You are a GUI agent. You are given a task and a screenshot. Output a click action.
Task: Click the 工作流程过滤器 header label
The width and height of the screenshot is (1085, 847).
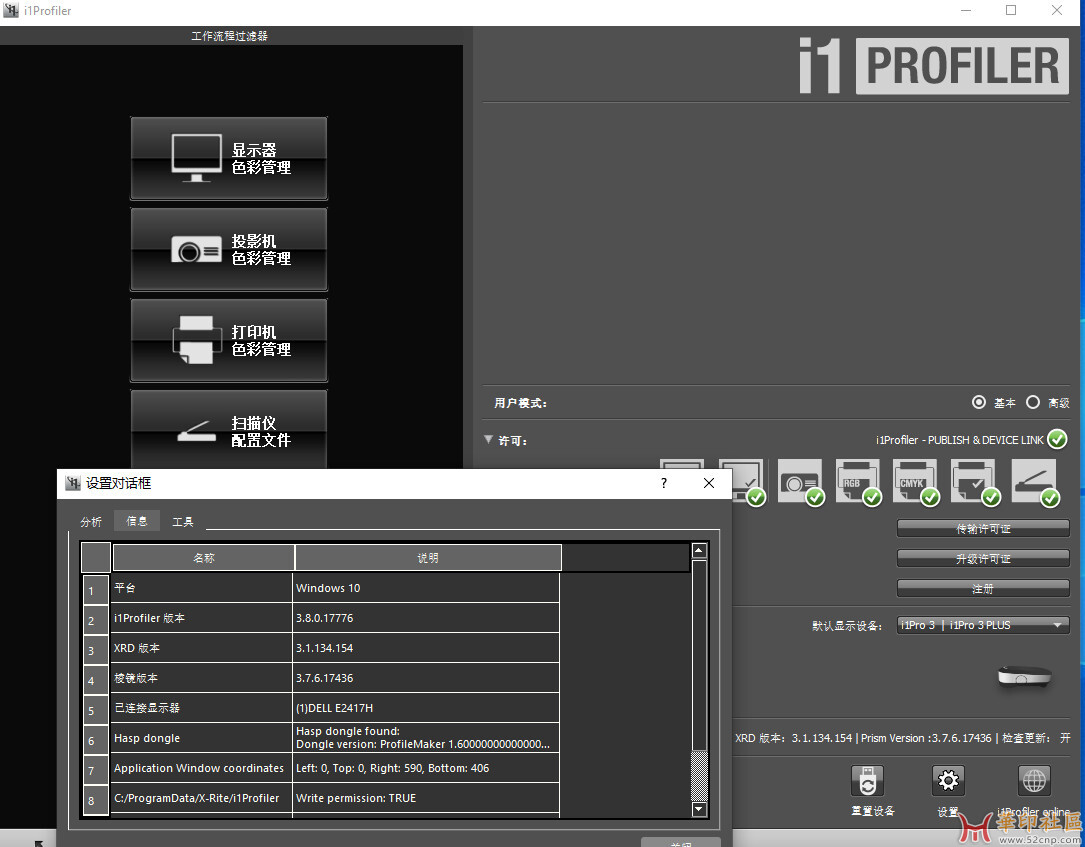coord(229,36)
